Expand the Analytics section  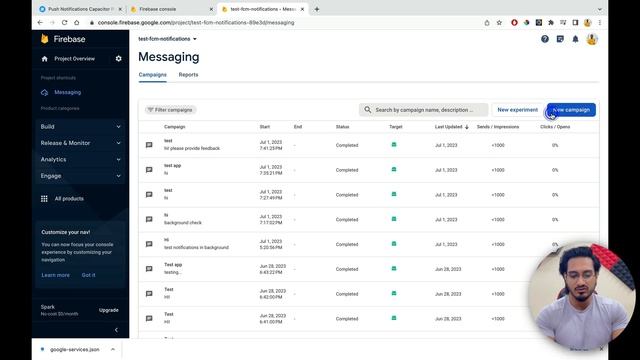[80, 160]
